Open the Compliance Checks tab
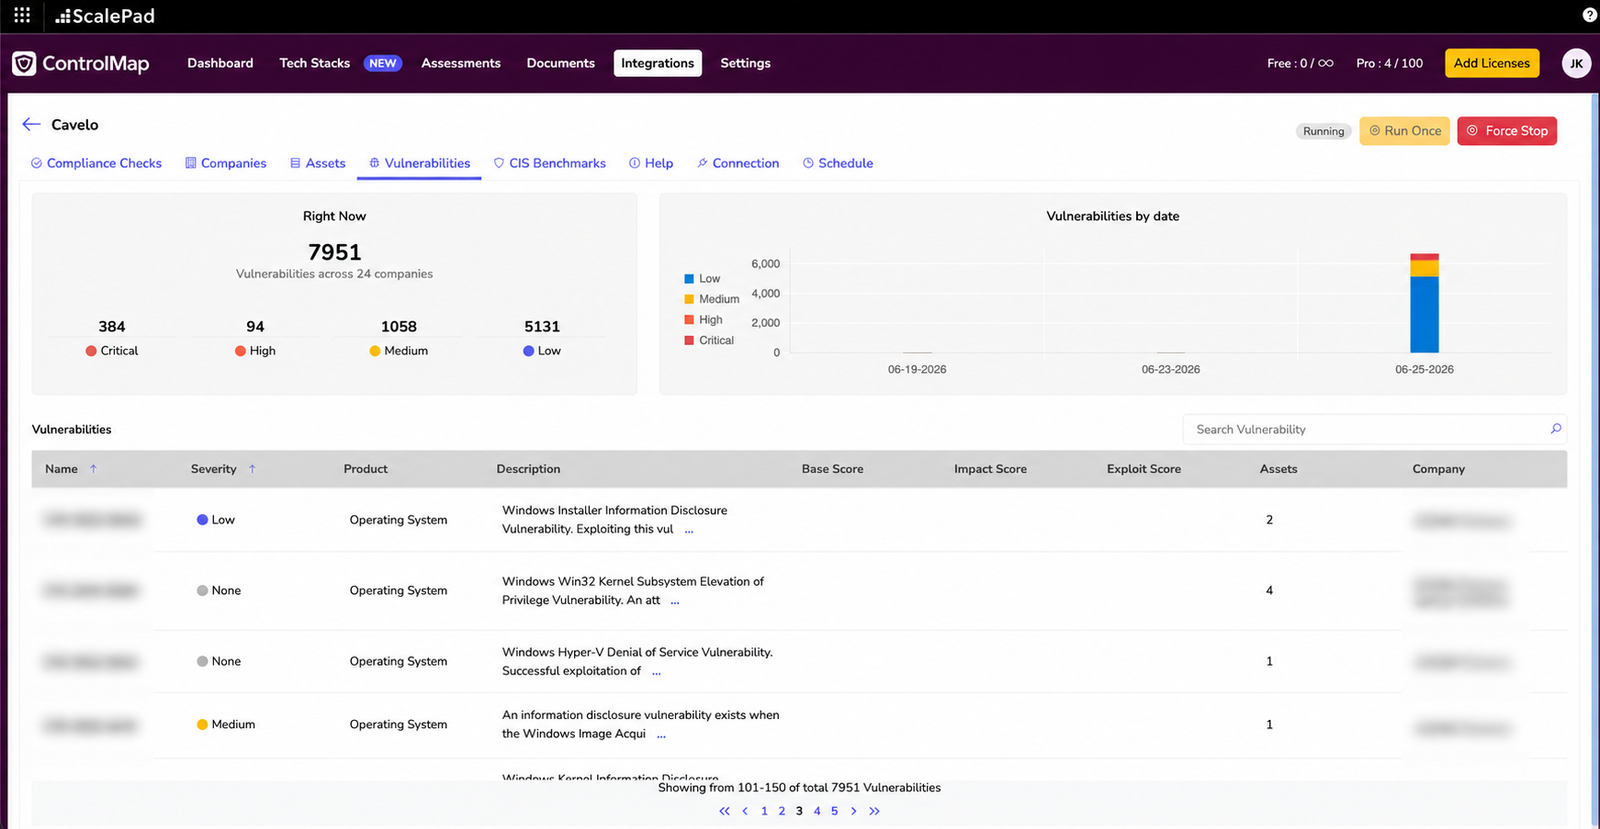 coord(96,163)
